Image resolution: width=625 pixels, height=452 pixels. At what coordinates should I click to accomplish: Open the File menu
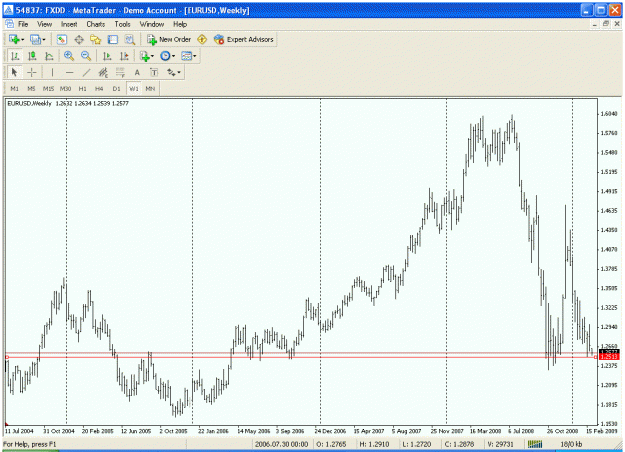(23, 24)
